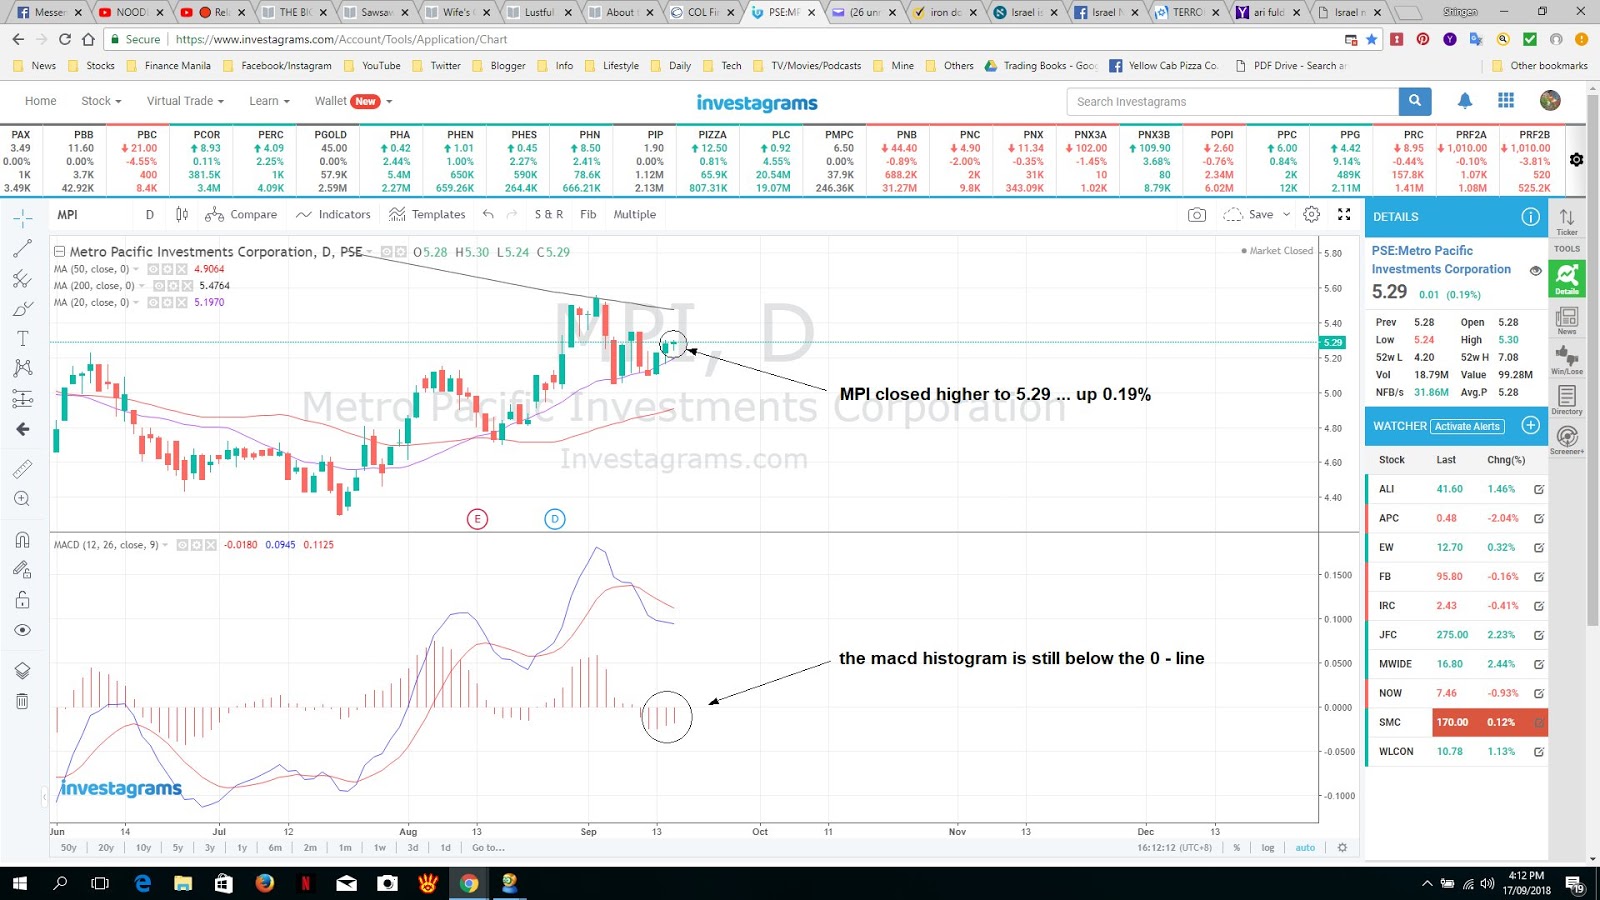The image size is (1600, 900).
Task: Take a chart snapshot with camera icon
Action: point(1197,214)
